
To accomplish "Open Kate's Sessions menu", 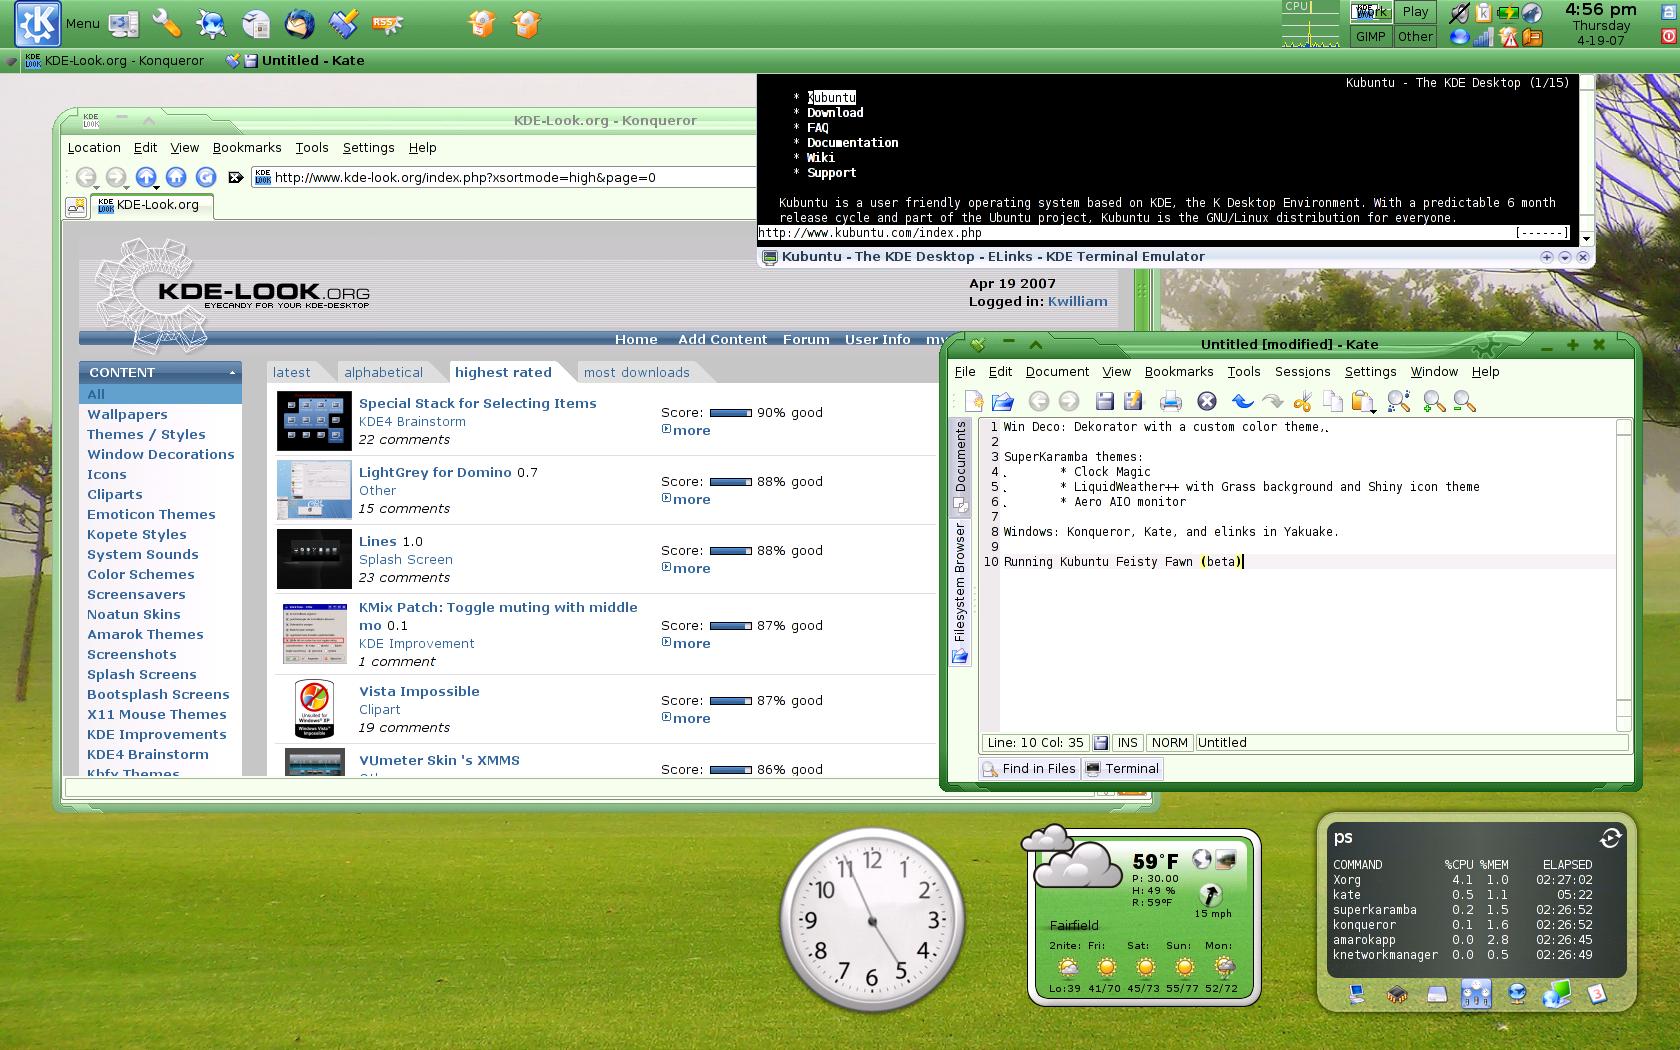I will (1302, 371).
